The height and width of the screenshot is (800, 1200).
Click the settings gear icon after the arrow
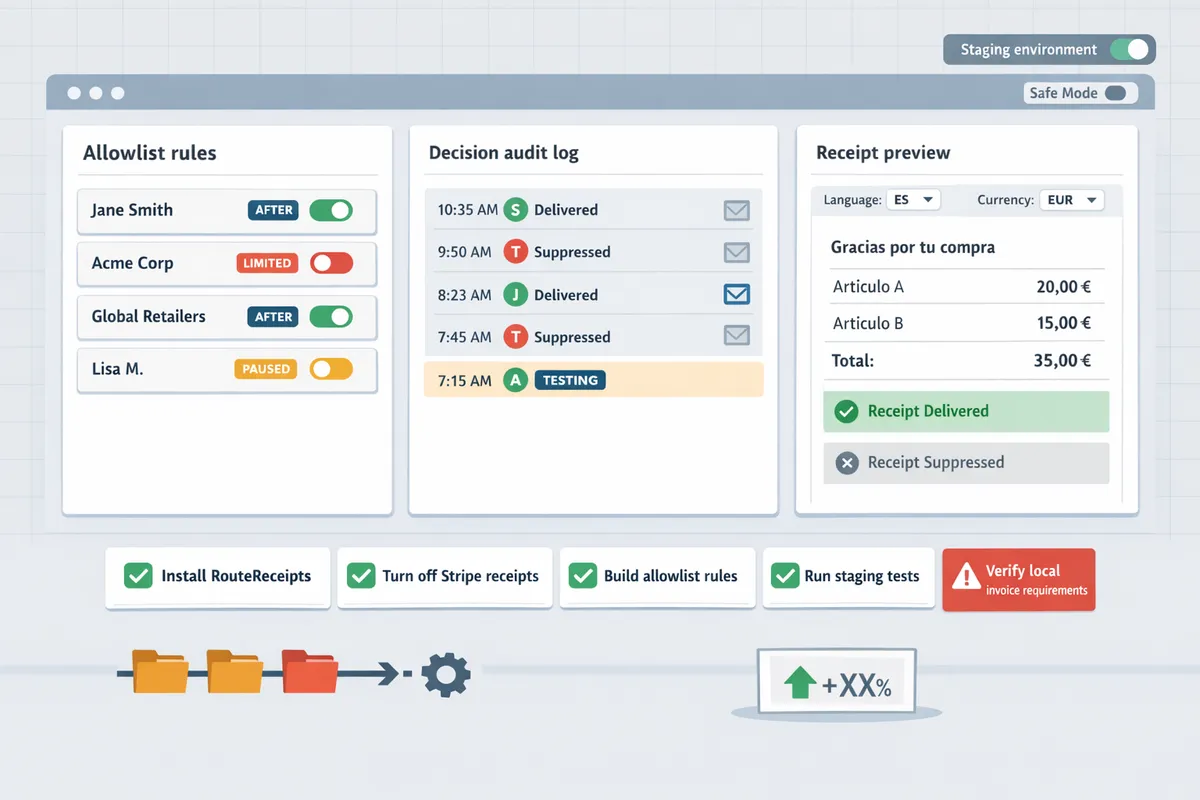[x=446, y=675]
